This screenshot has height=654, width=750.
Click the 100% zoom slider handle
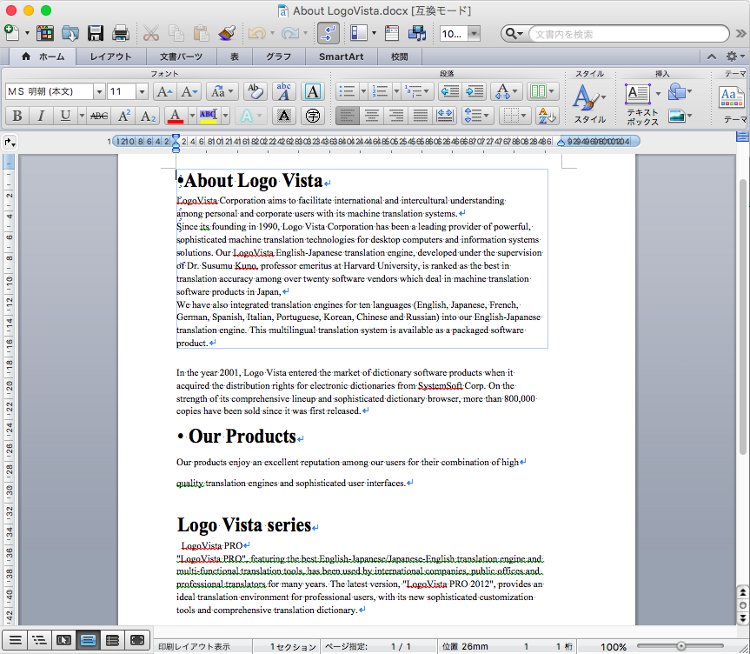pos(681,645)
